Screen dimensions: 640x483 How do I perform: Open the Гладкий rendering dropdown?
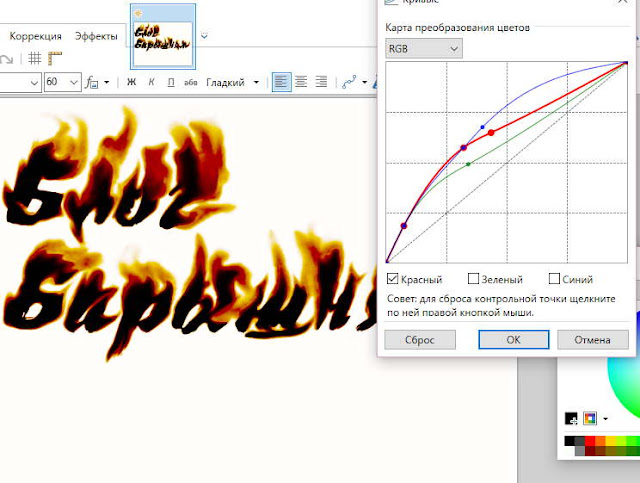click(233, 82)
